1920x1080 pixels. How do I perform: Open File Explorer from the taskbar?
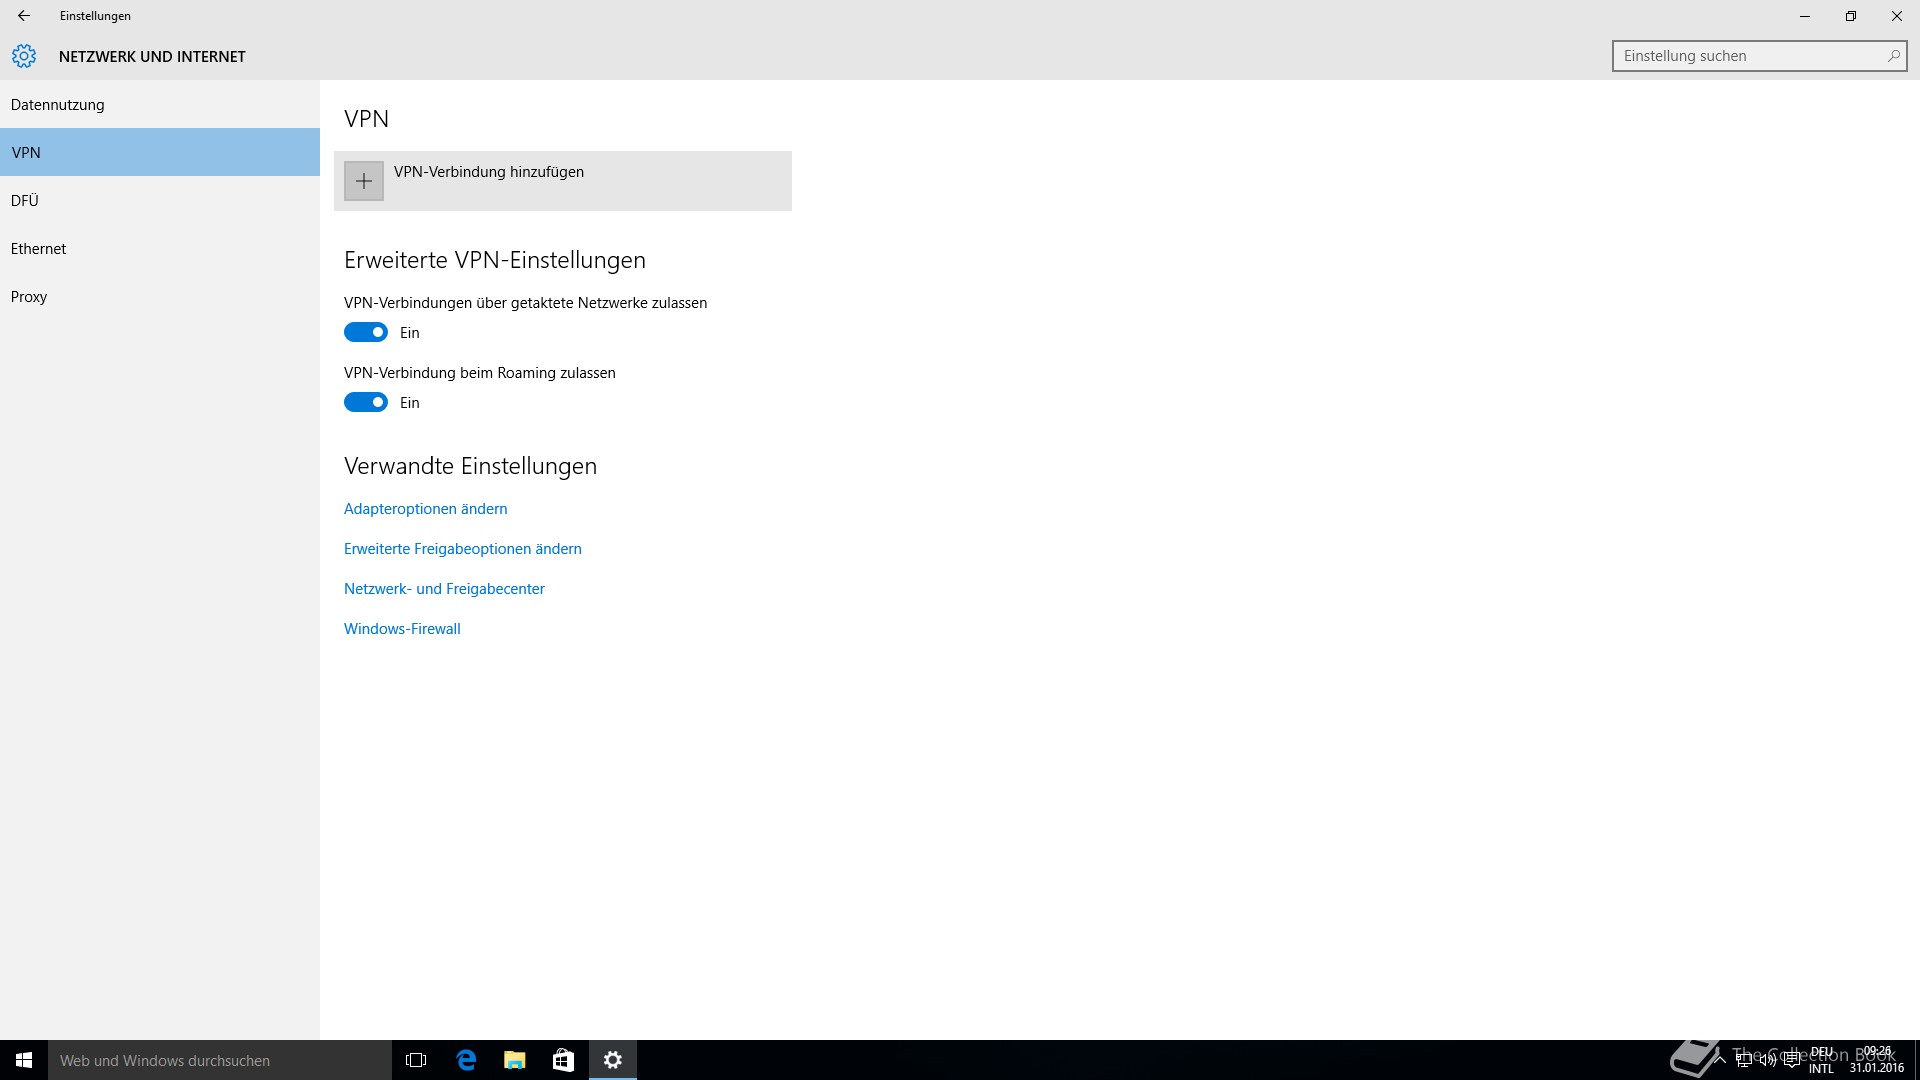(514, 1060)
